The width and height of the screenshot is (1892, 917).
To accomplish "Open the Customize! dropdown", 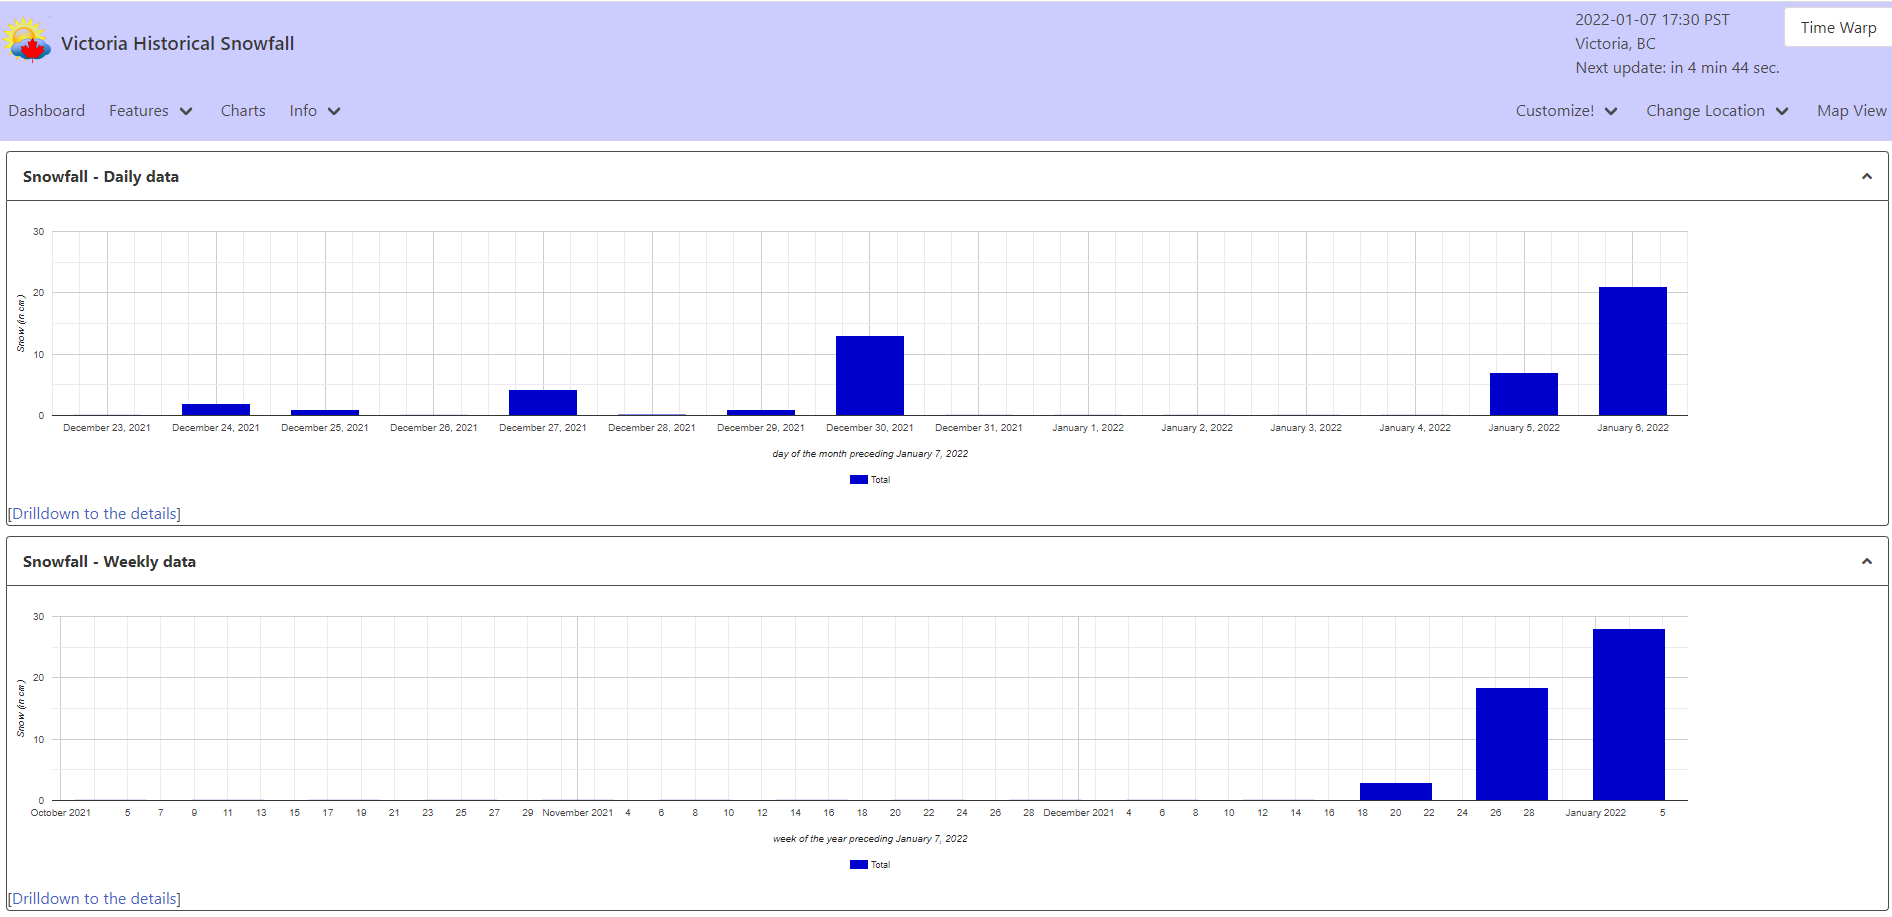I will [x=1566, y=111].
